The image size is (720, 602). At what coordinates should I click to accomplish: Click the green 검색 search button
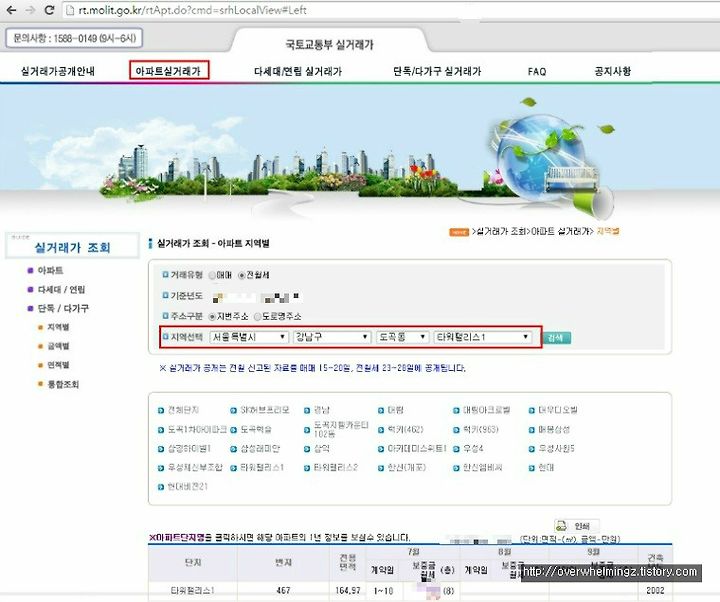click(557, 338)
